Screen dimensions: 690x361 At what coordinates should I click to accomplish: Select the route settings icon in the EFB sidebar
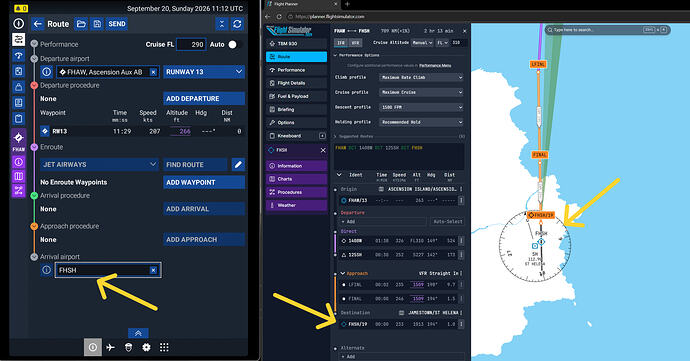point(18,40)
